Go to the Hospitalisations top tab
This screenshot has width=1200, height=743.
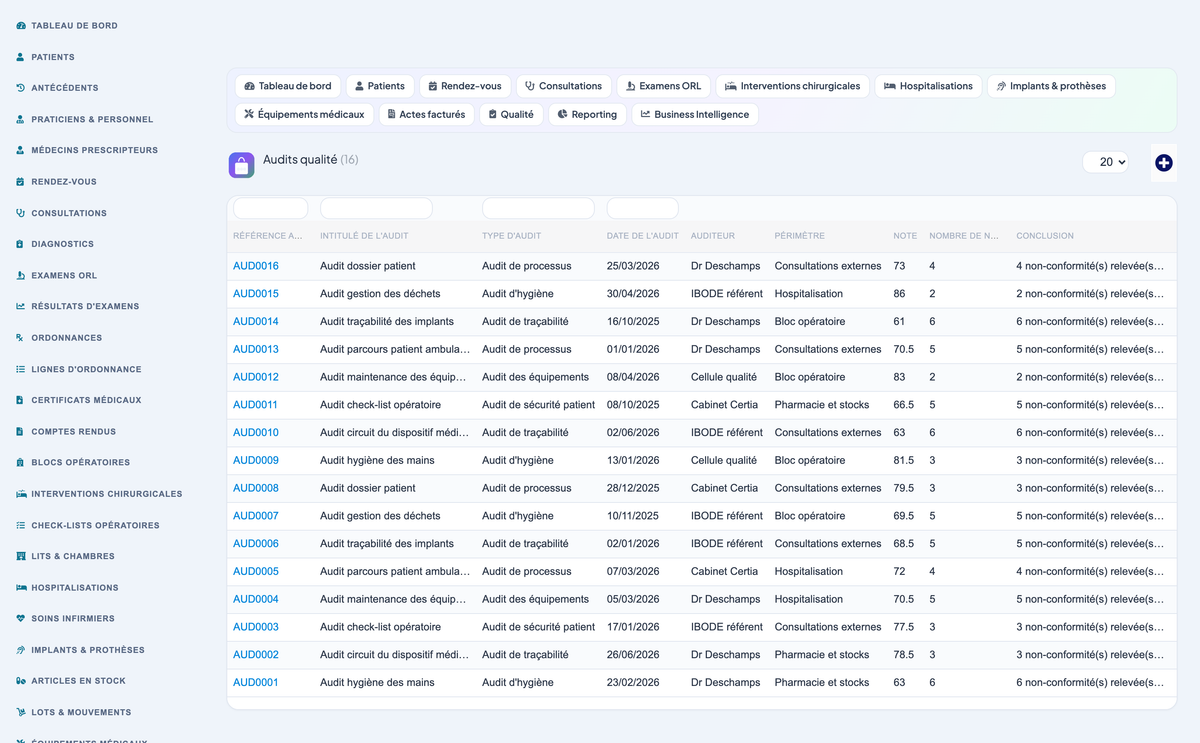(x=928, y=86)
